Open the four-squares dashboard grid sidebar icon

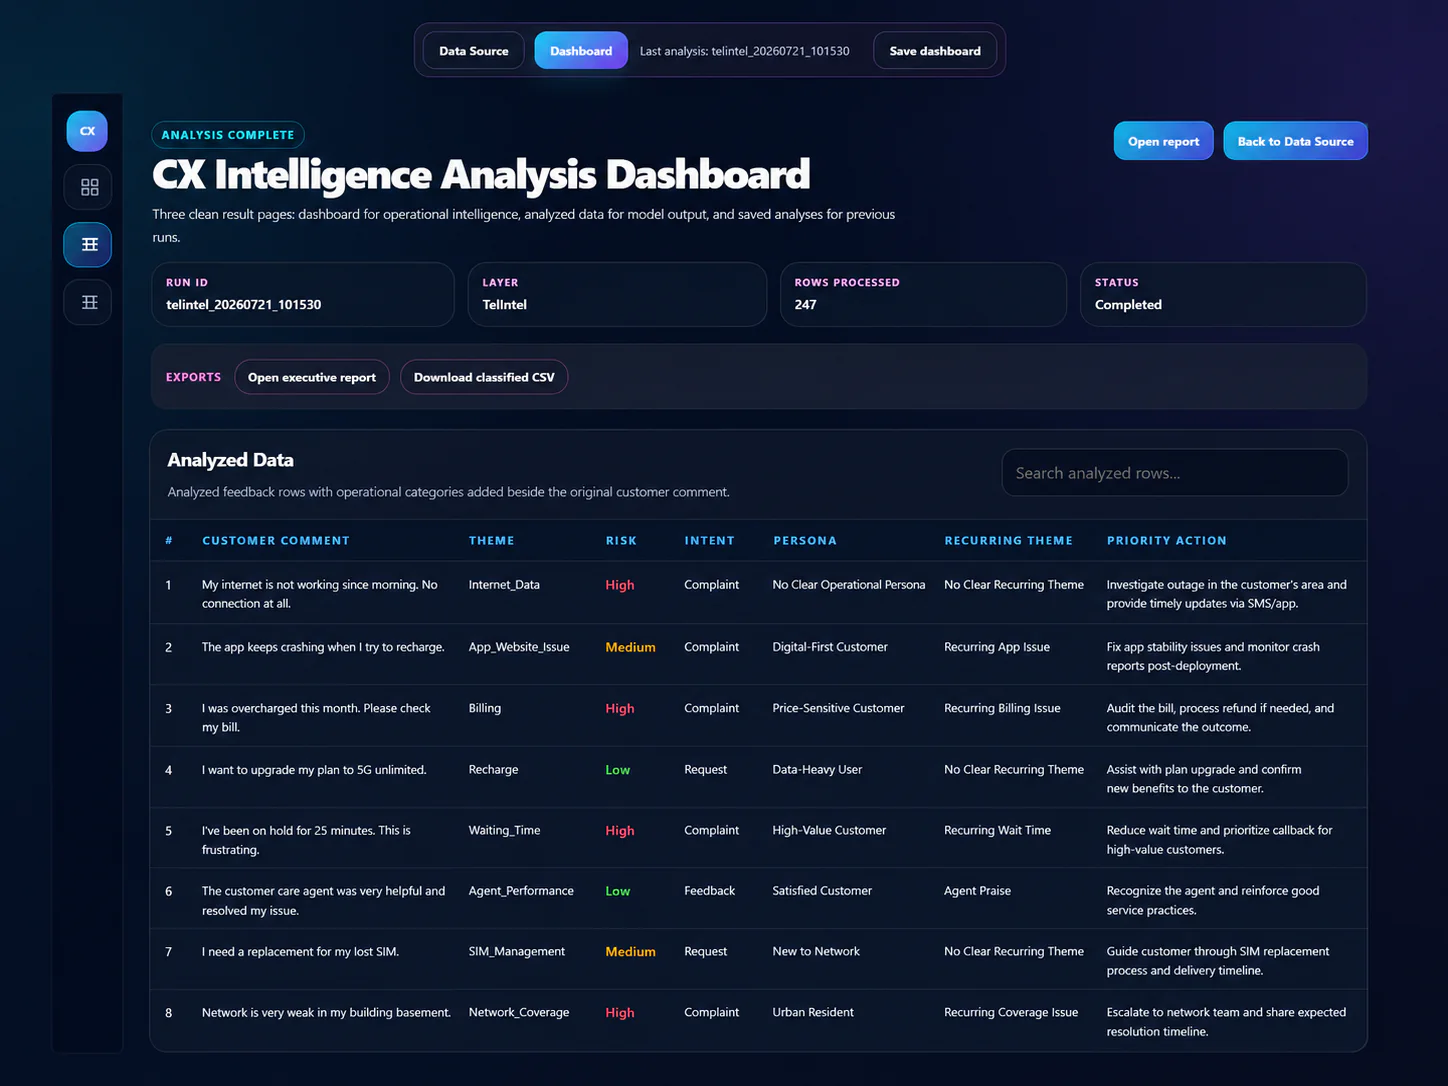pos(89,187)
